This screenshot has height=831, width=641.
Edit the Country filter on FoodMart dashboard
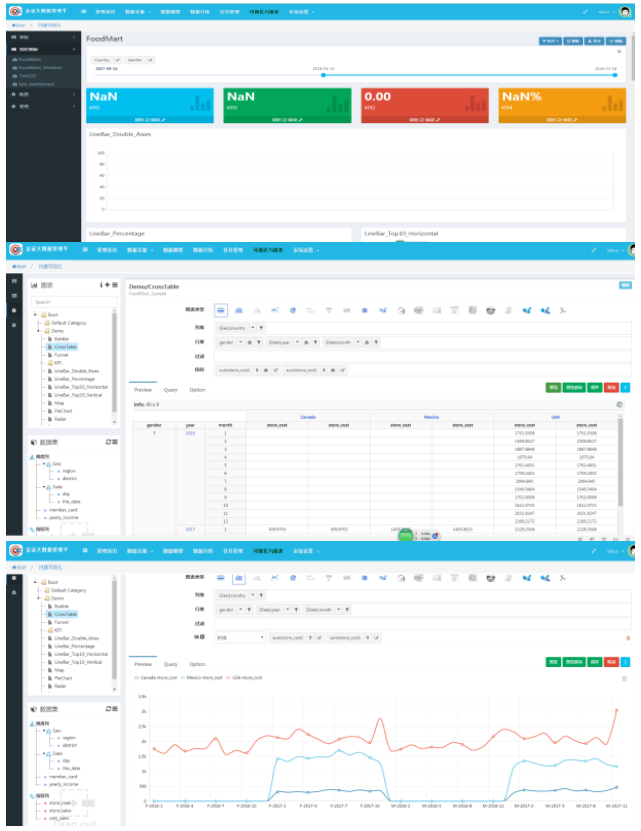click(117, 60)
